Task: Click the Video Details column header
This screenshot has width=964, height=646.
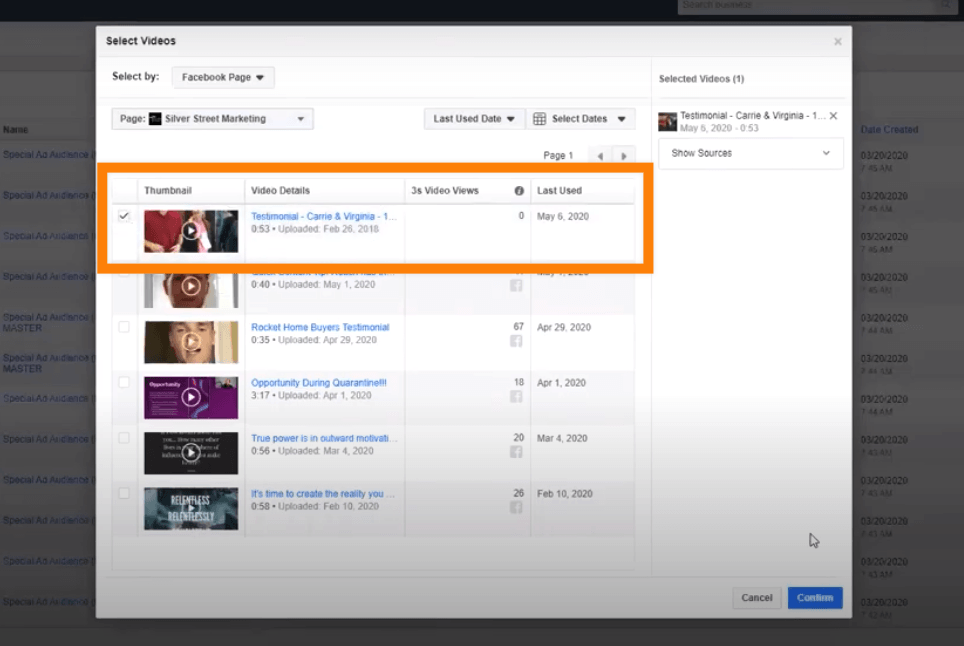Action: point(280,191)
